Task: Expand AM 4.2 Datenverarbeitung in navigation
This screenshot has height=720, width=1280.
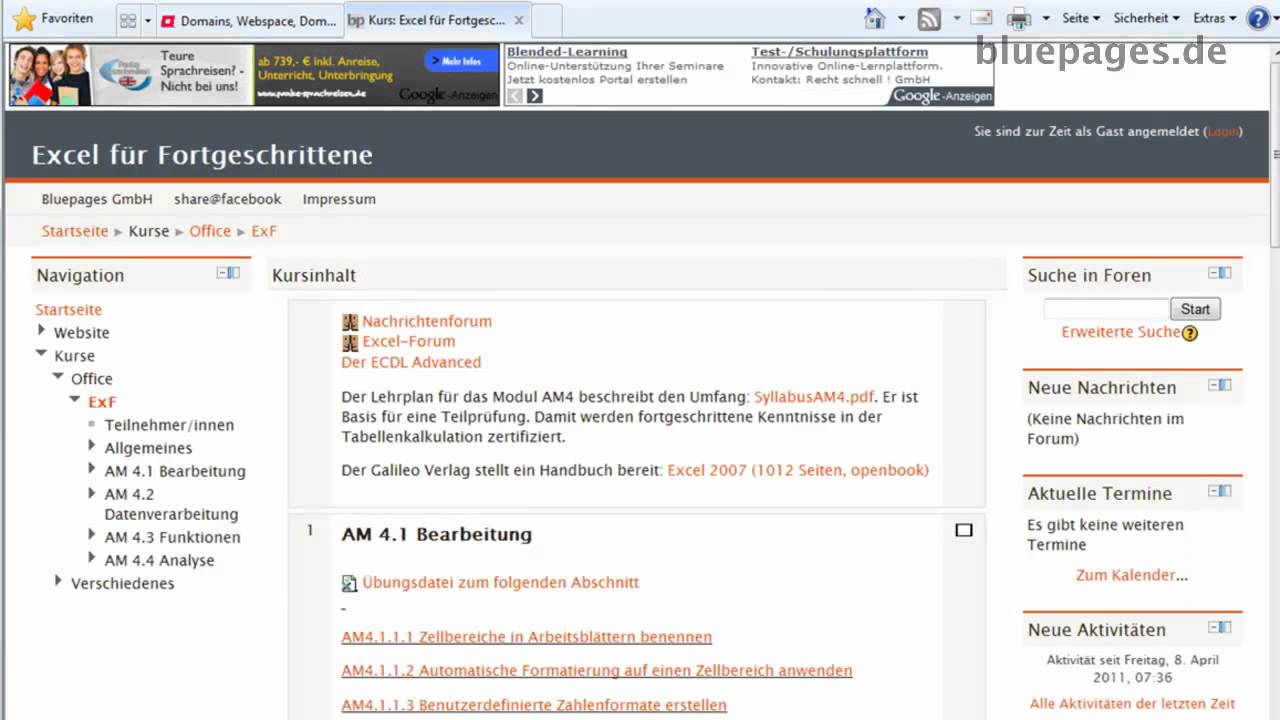Action: coord(92,492)
